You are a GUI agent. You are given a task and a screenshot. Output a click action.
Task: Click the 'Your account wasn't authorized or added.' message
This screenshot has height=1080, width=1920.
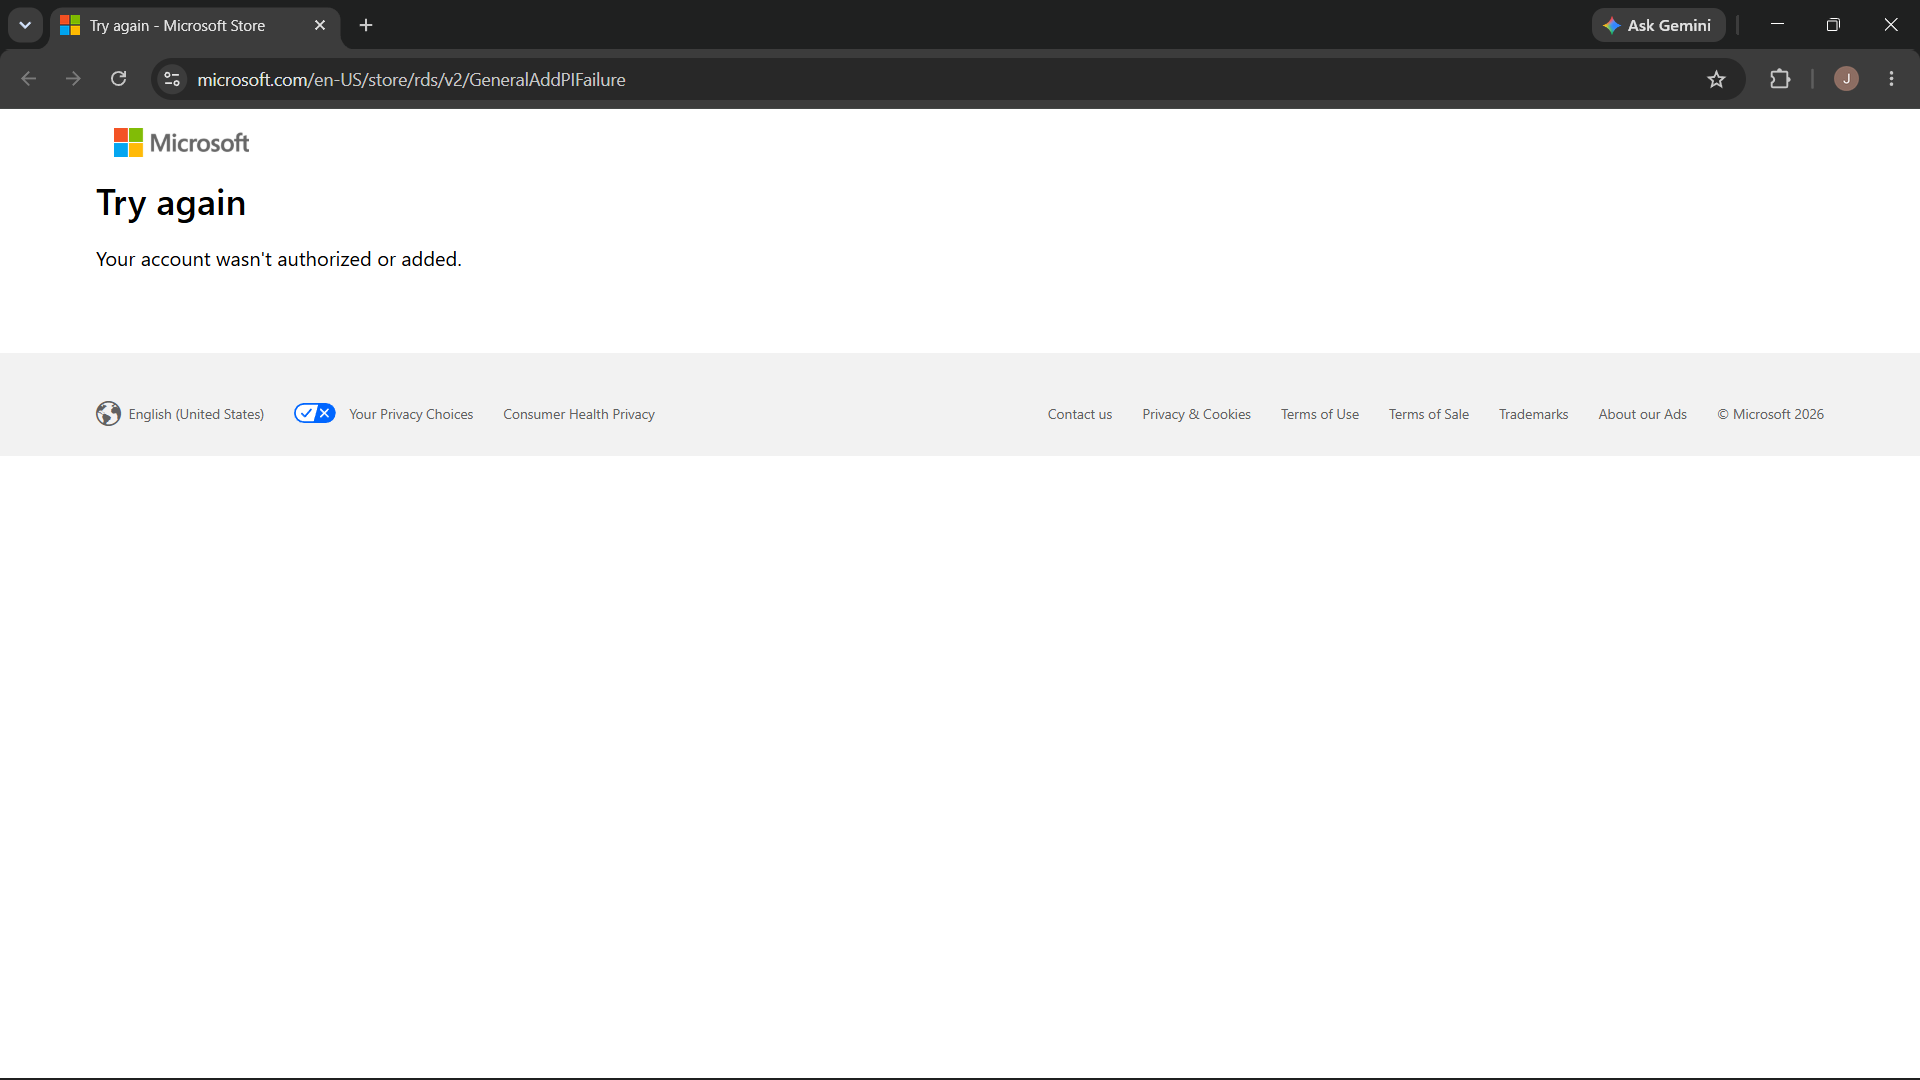tap(279, 259)
